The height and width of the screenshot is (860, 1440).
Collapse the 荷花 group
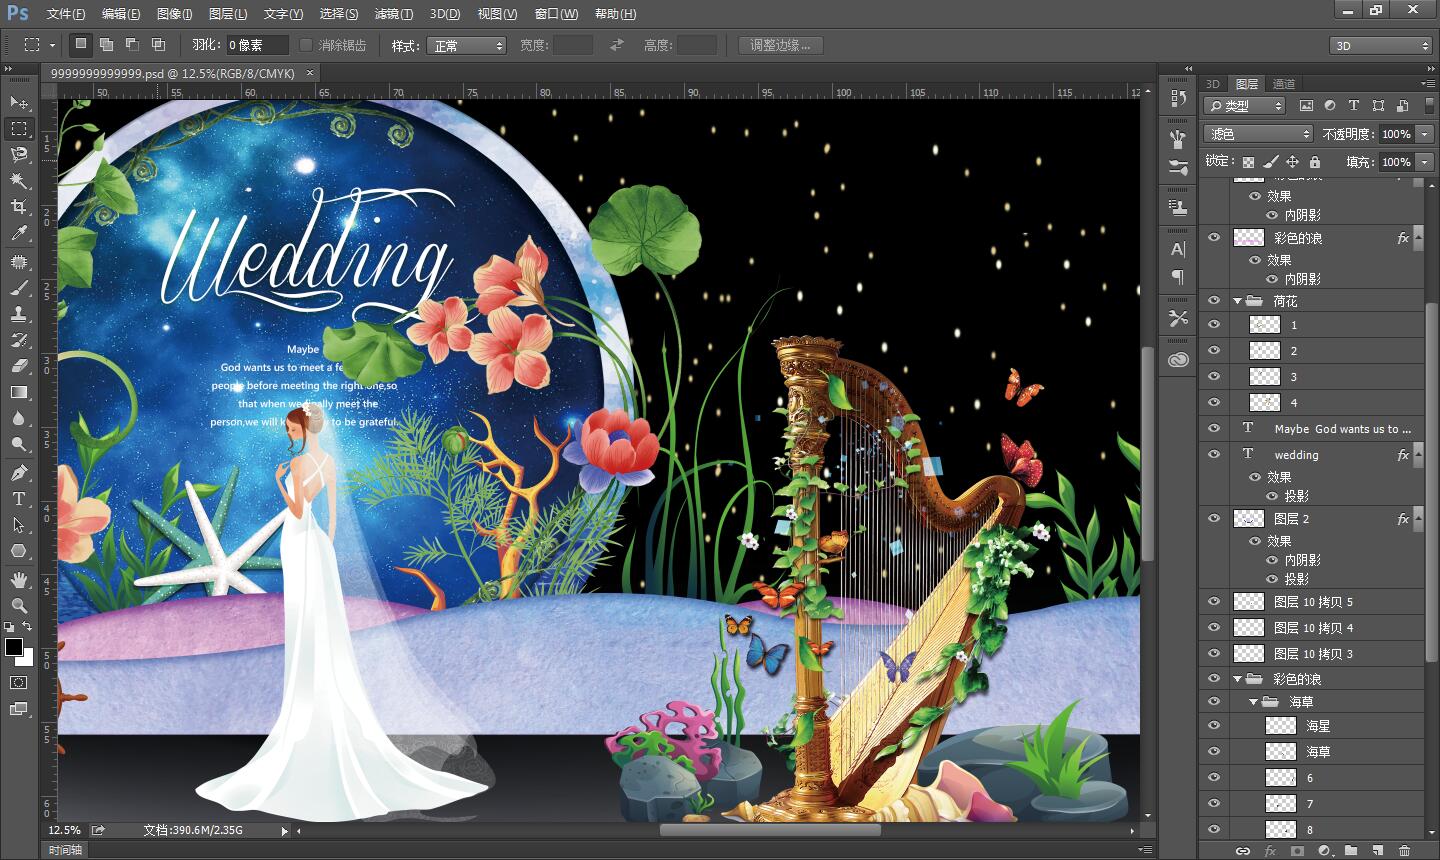pos(1237,301)
